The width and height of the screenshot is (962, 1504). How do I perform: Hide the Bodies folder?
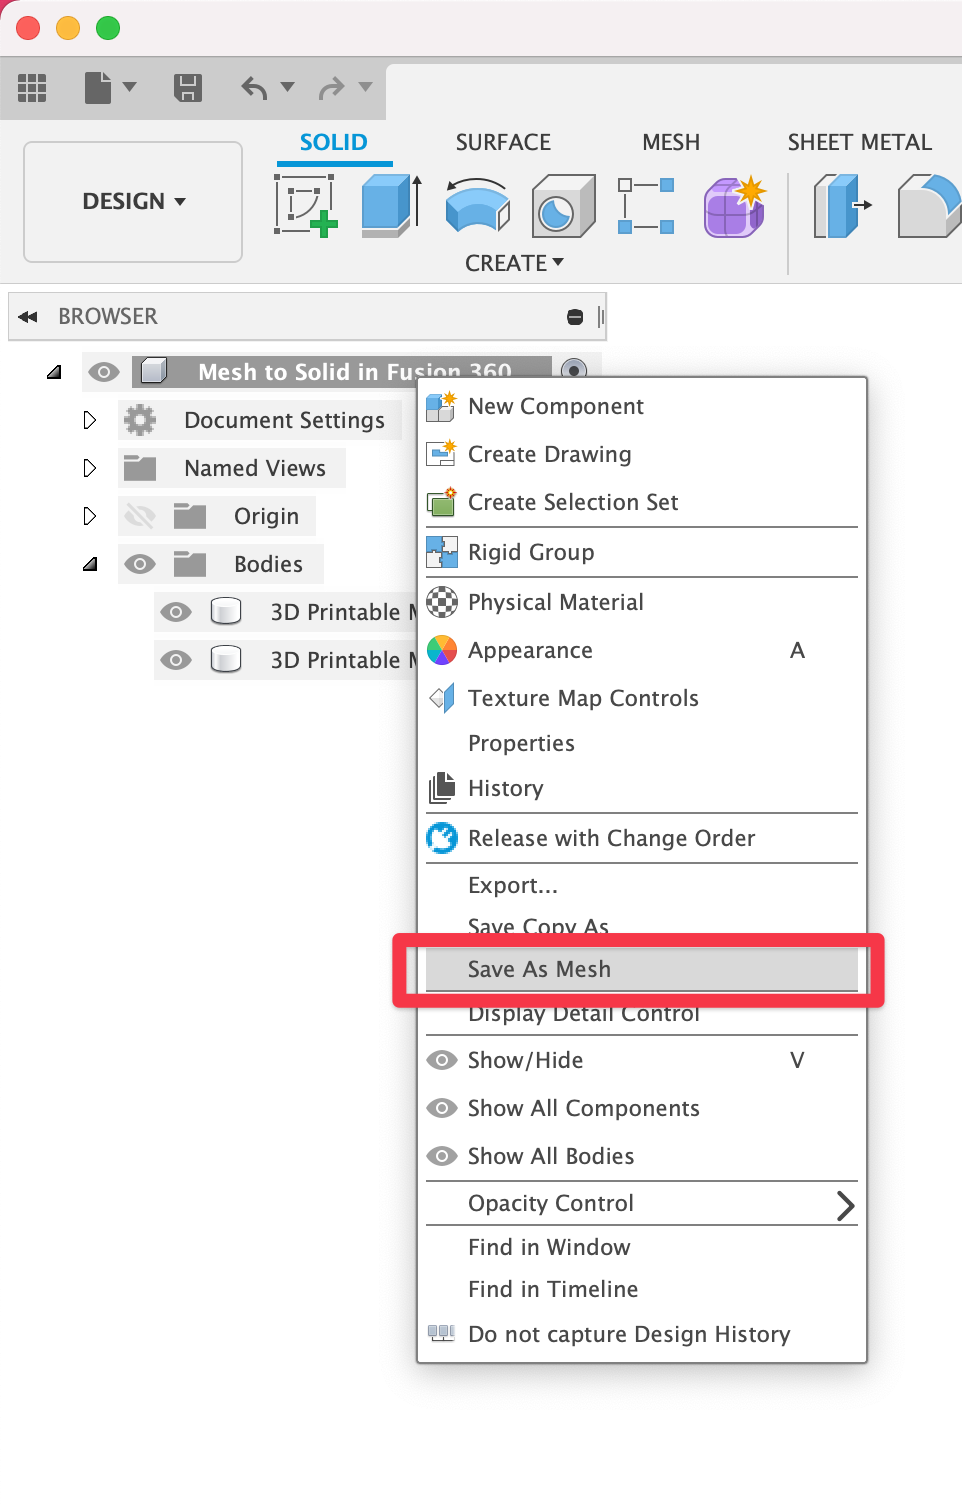(x=140, y=564)
